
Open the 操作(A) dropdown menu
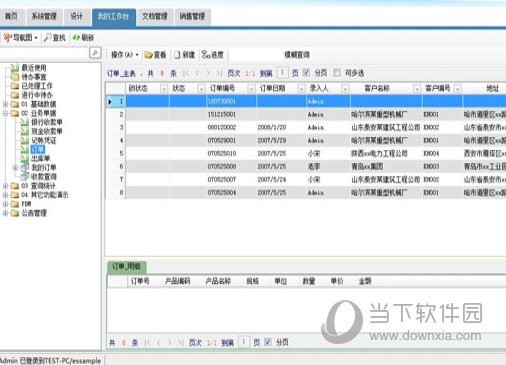coord(124,55)
